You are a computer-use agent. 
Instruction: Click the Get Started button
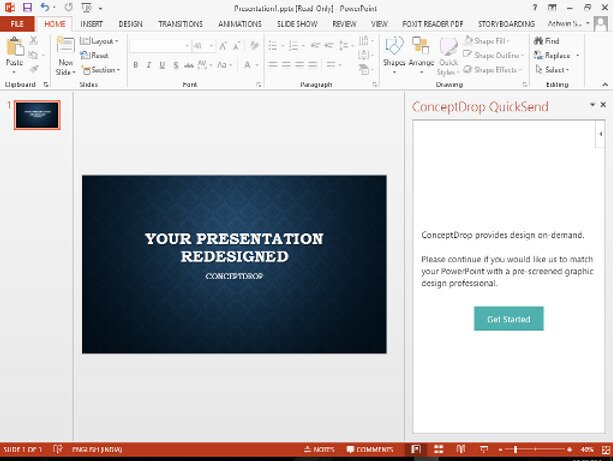coord(508,318)
